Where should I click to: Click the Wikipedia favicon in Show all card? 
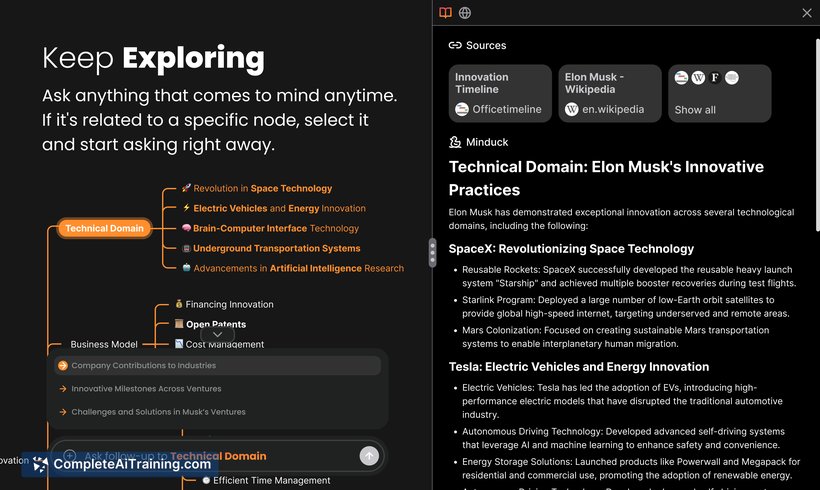698,78
